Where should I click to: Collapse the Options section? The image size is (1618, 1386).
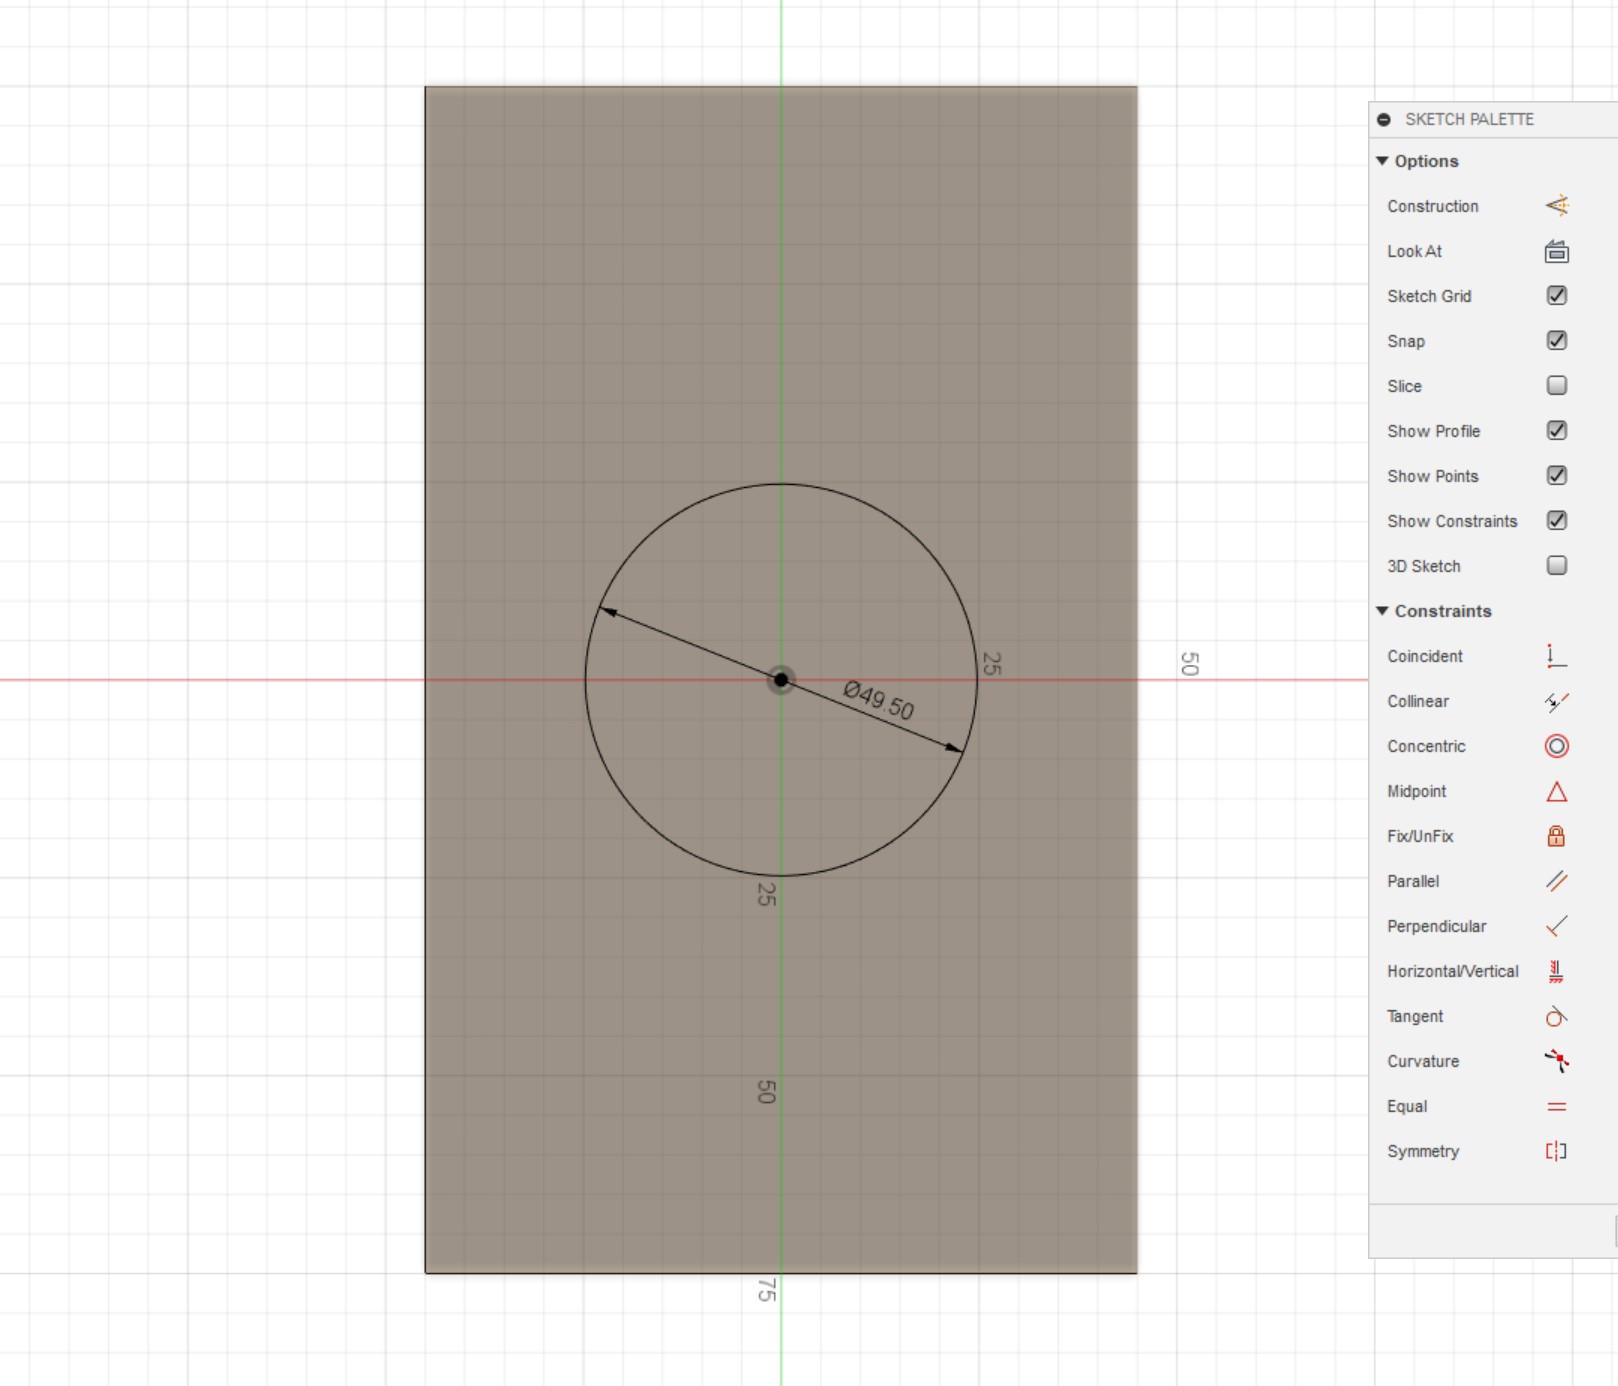pos(1382,161)
